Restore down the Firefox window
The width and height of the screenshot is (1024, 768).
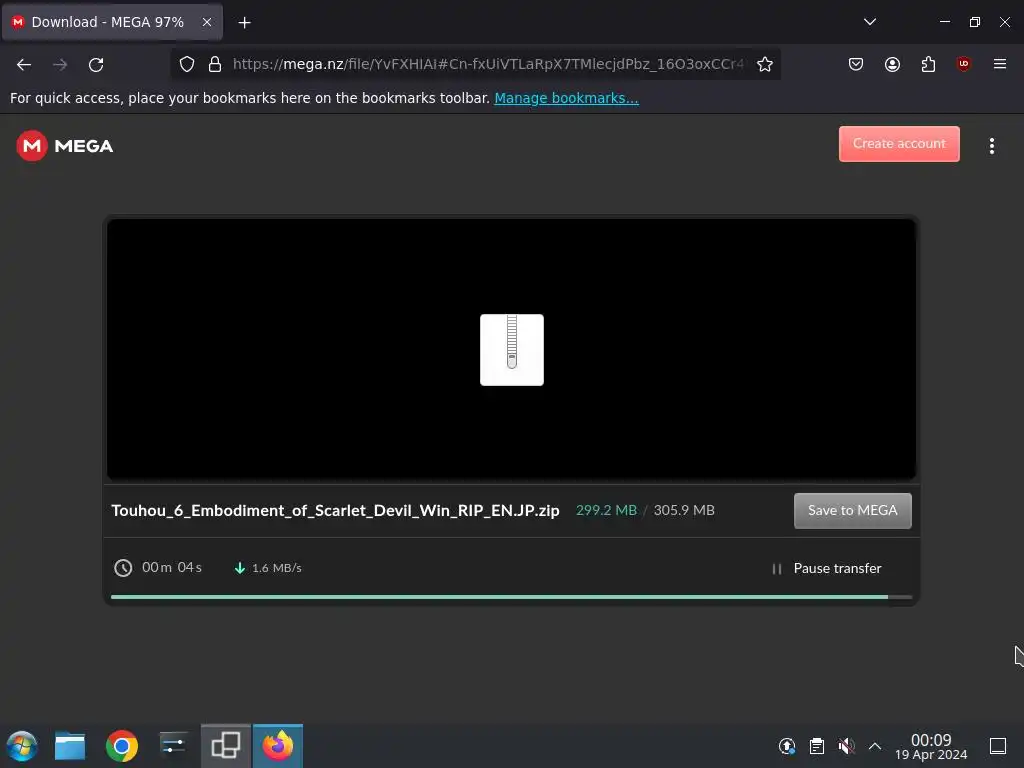click(x=974, y=22)
